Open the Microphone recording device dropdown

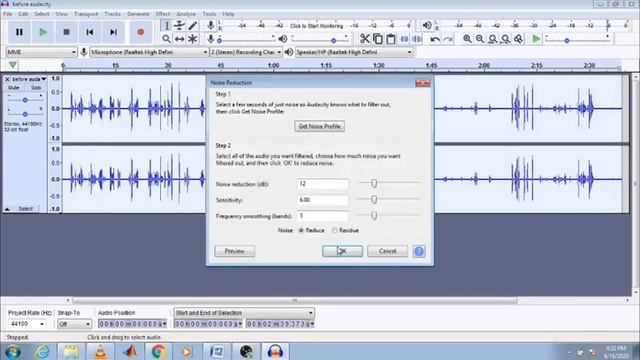(149, 52)
